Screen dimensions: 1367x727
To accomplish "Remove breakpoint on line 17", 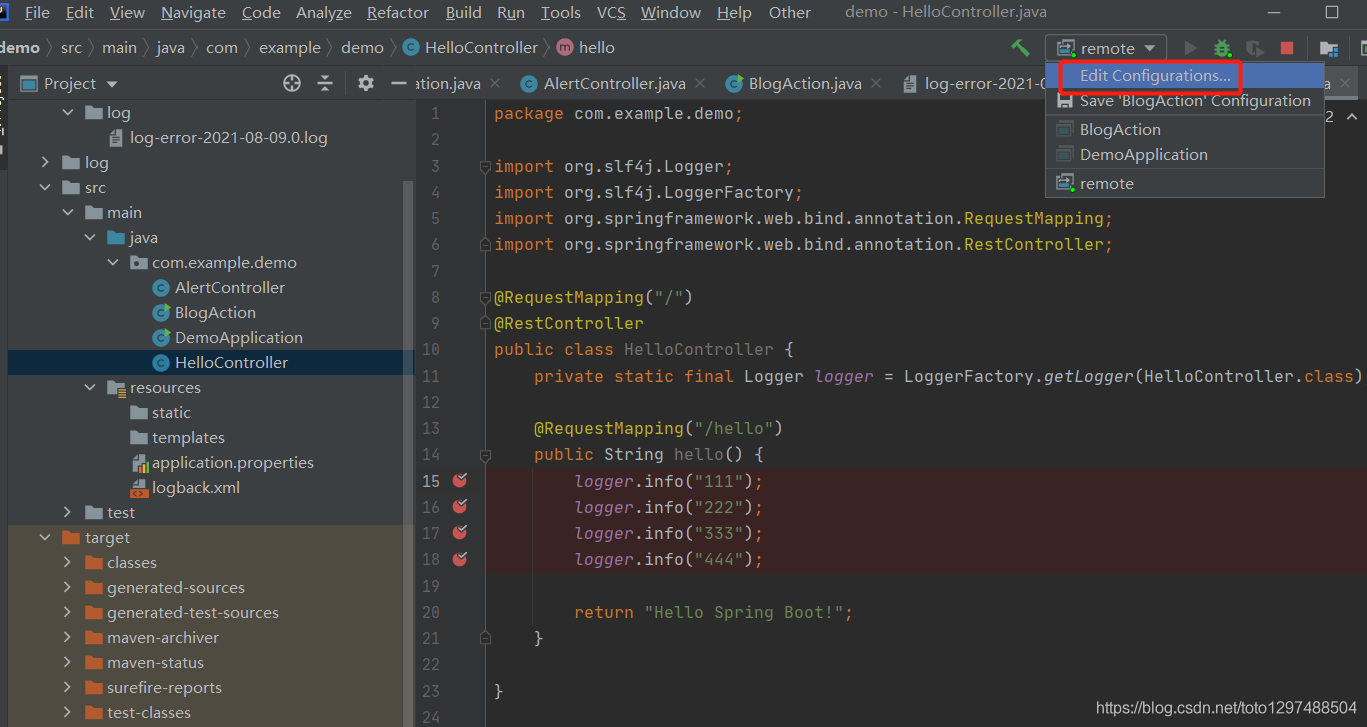I will pyautogui.click(x=460, y=533).
